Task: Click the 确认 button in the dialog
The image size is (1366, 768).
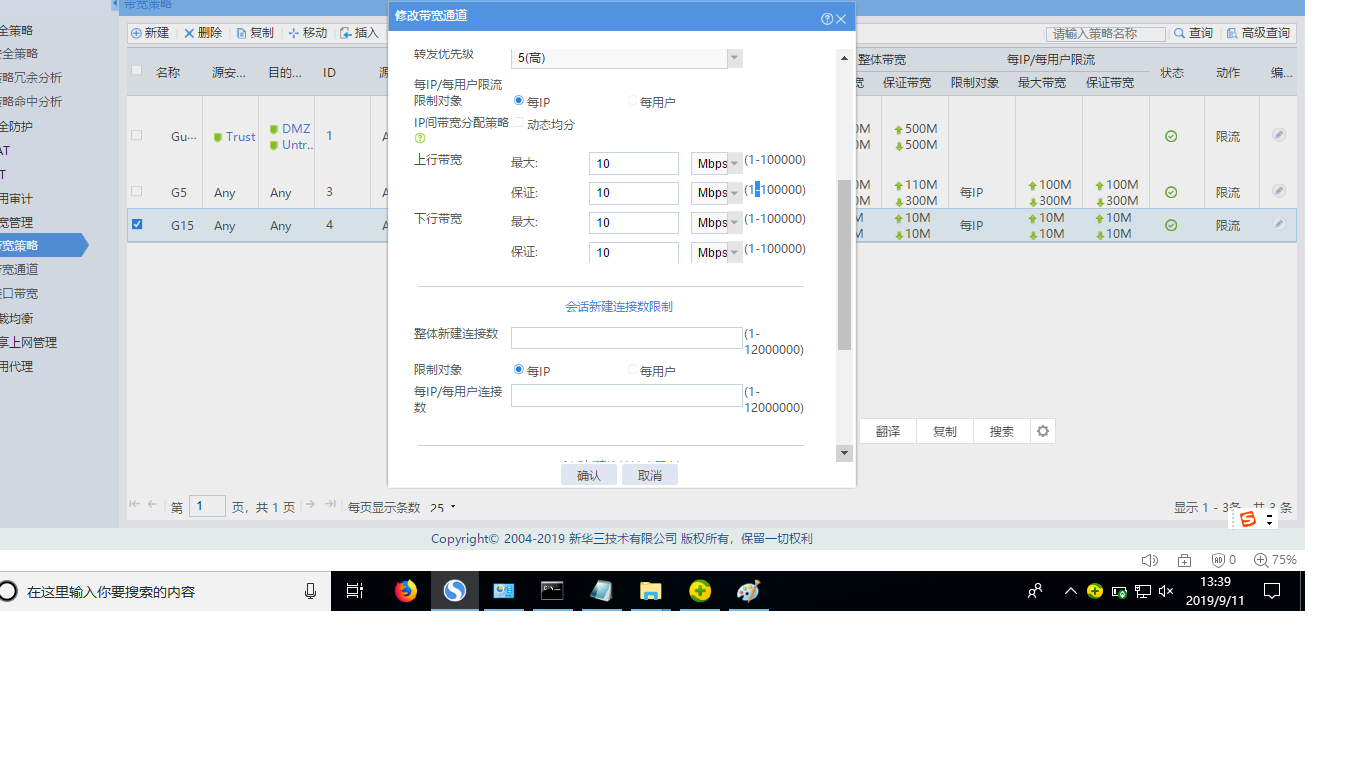Action: click(x=589, y=475)
